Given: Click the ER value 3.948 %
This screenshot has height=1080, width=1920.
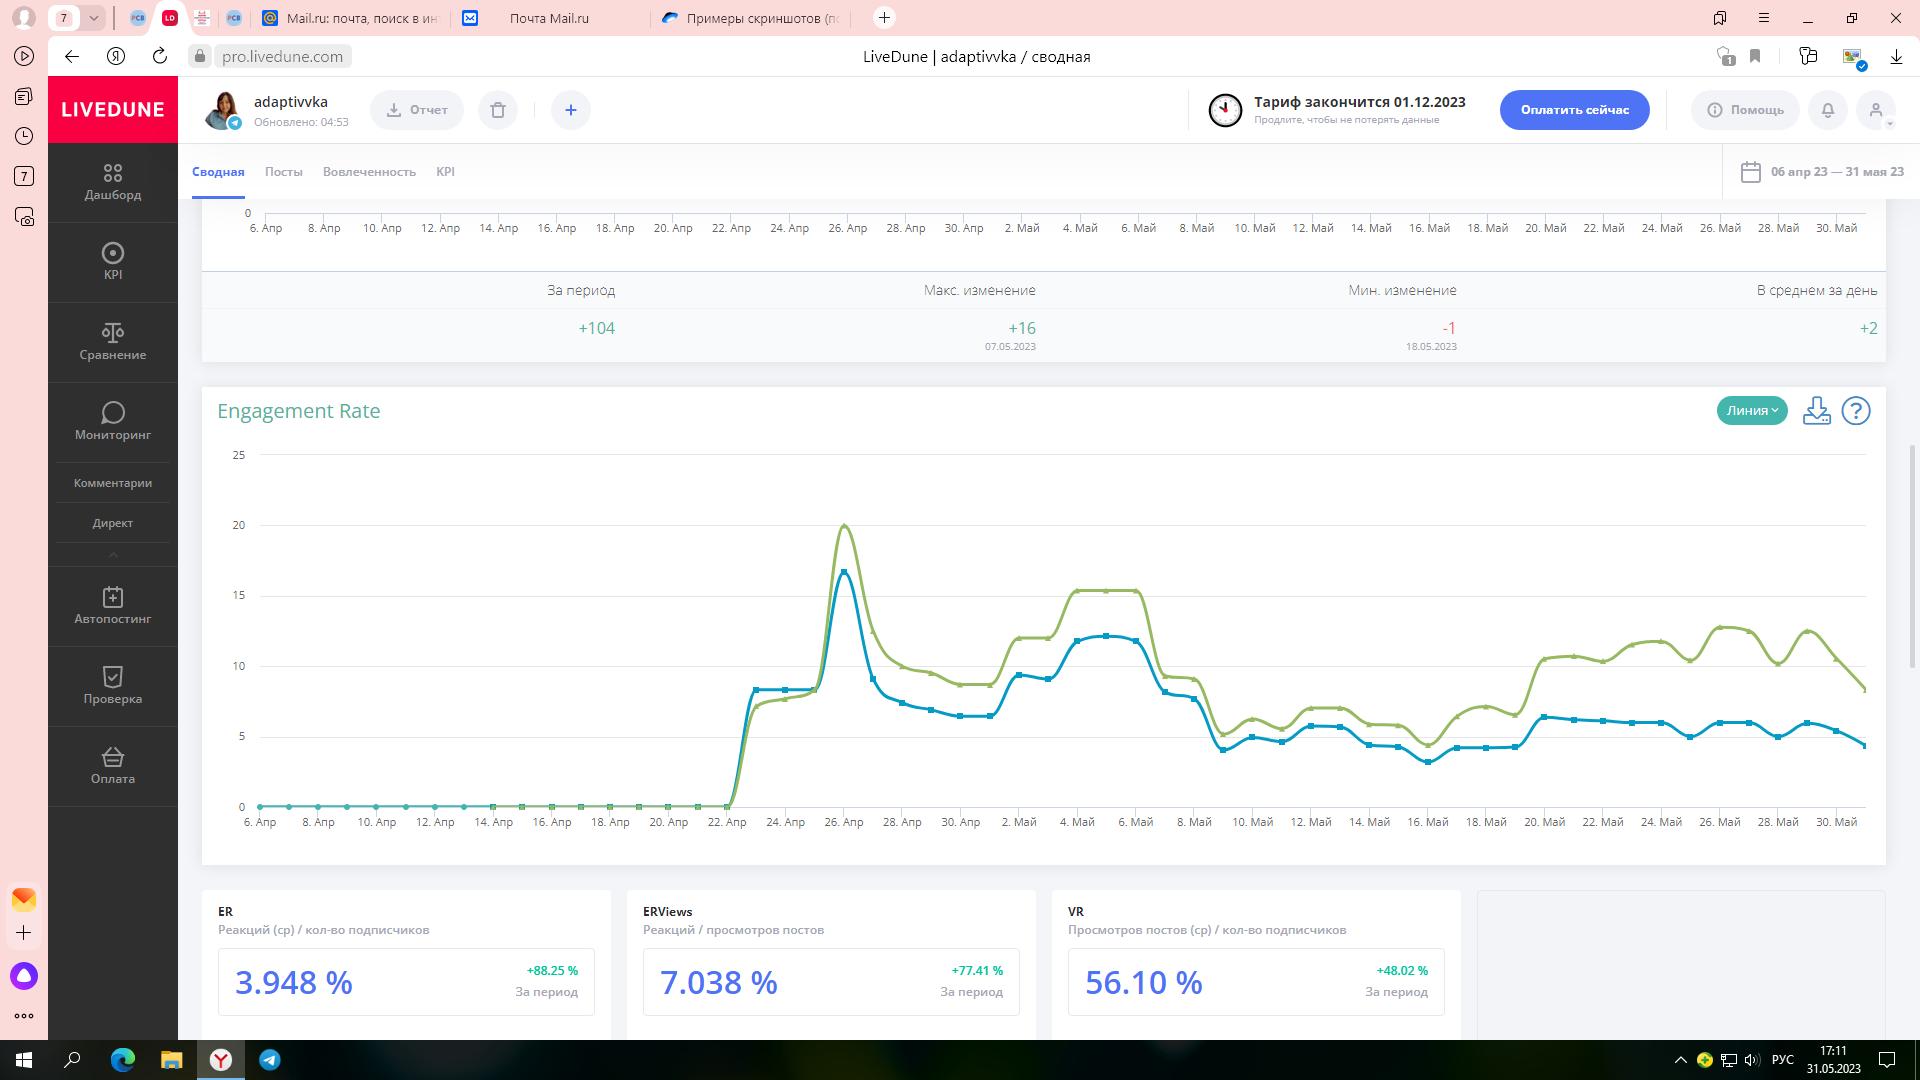Looking at the screenshot, I should tap(294, 982).
